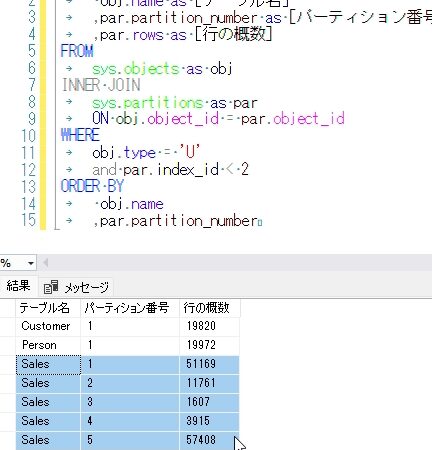Select Sales cell in partition 4 row
Image resolution: width=432 pixels, height=450 pixels.
(48, 421)
